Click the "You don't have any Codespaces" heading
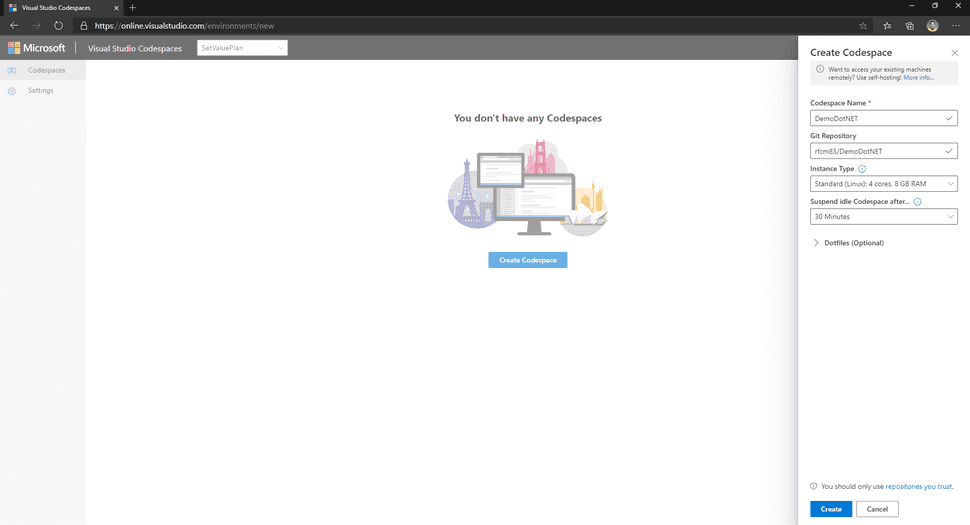This screenshot has height=525, width=970. tap(528, 118)
